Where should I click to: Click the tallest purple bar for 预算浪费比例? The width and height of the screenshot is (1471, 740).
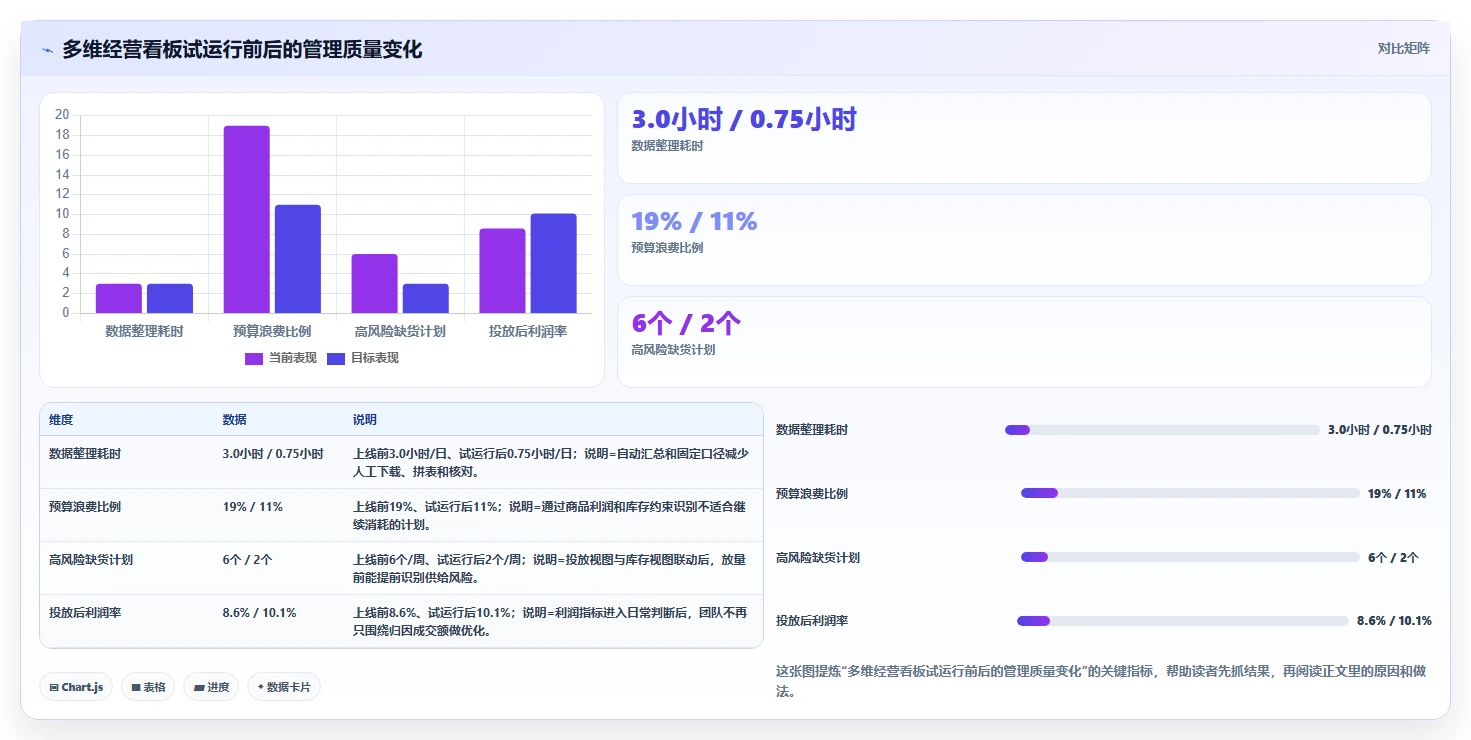pyautogui.click(x=246, y=220)
